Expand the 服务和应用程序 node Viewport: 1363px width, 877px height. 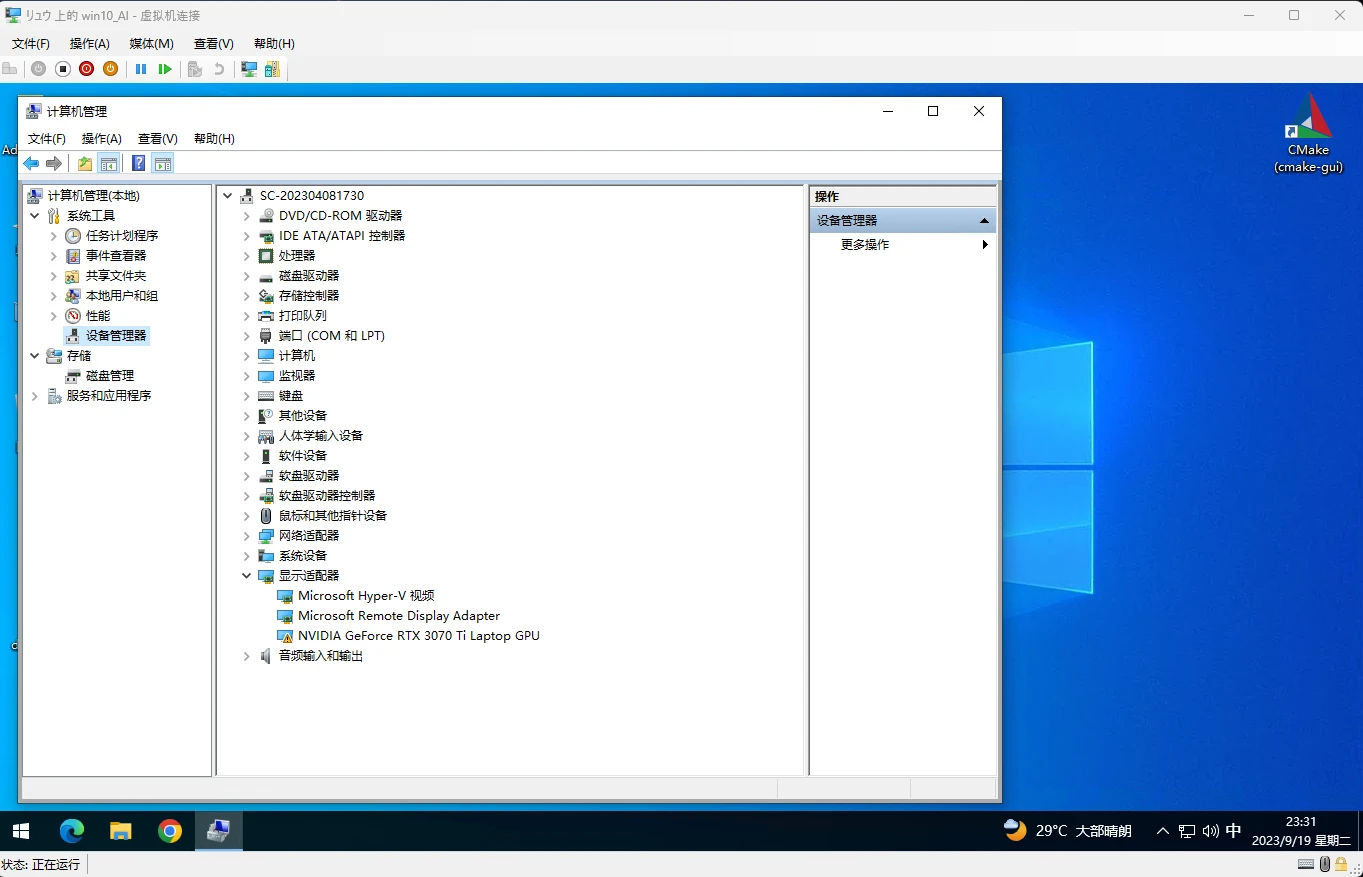(x=35, y=396)
